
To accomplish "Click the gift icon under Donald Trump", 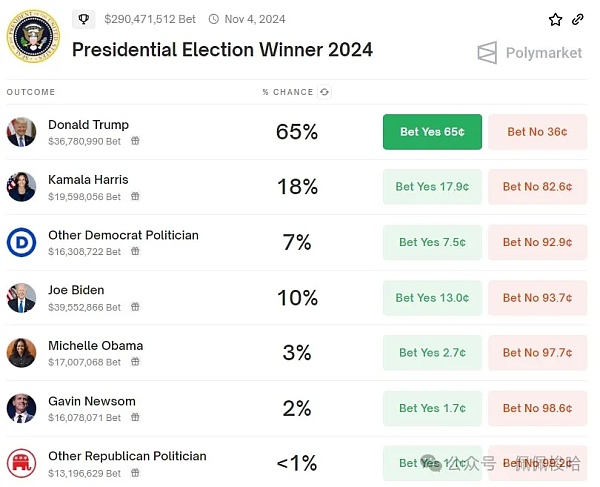I will (135, 142).
